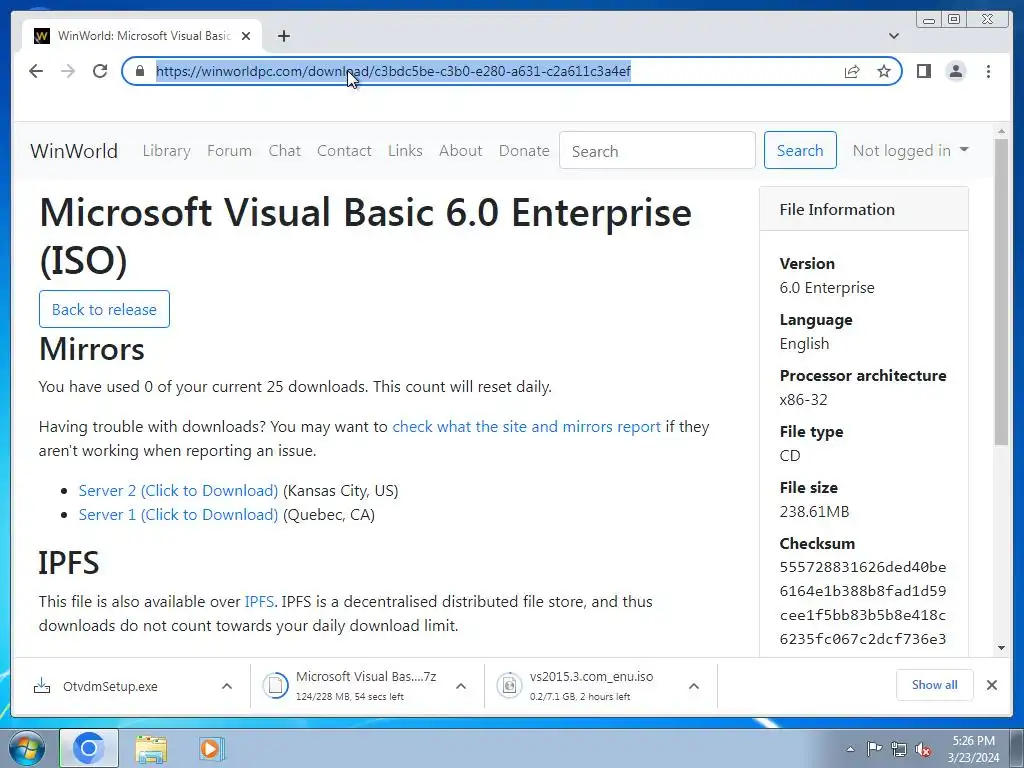Open the site and mirrors report link
Viewport: 1024px width, 768px height.
pos(526,426)
